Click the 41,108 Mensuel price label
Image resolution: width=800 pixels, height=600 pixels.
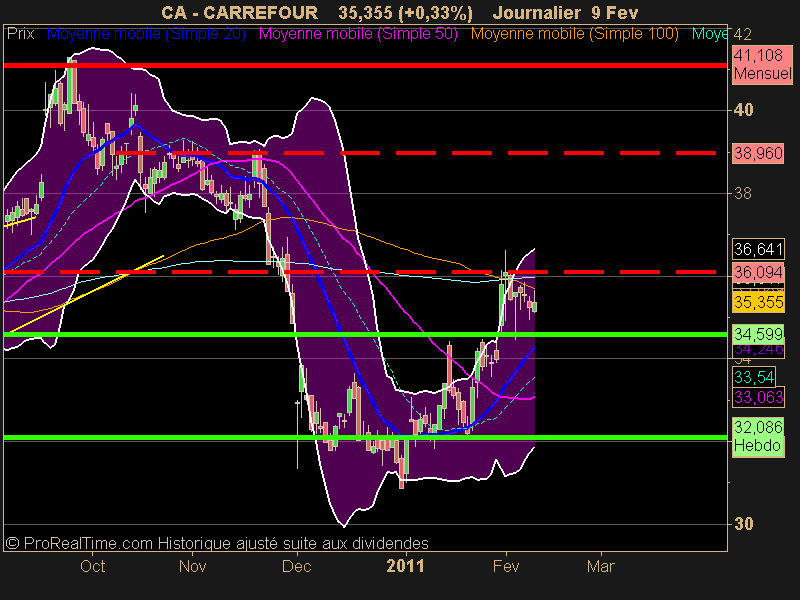(762, 64)
